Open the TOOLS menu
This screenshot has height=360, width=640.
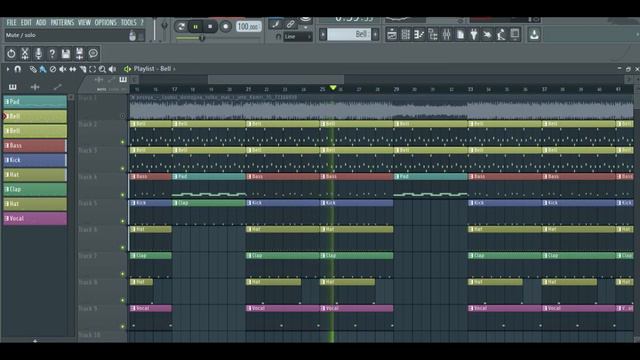coord(128,23)
